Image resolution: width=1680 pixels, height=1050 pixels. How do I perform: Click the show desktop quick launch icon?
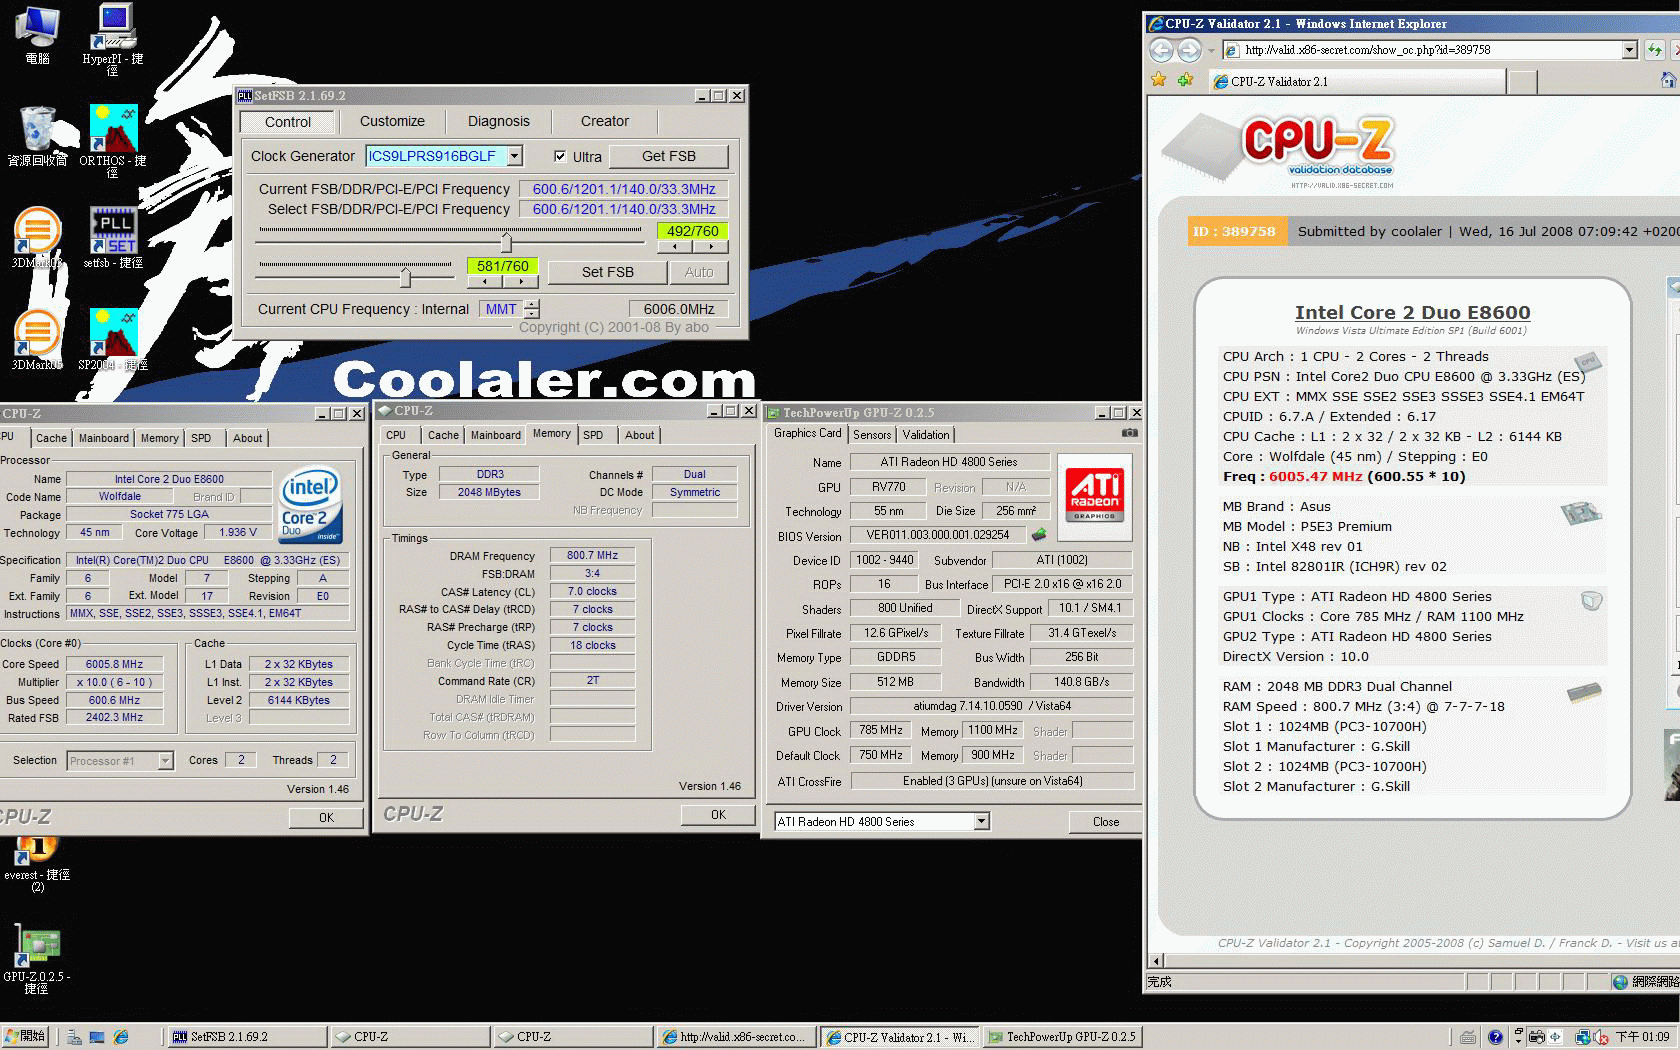97,1037
